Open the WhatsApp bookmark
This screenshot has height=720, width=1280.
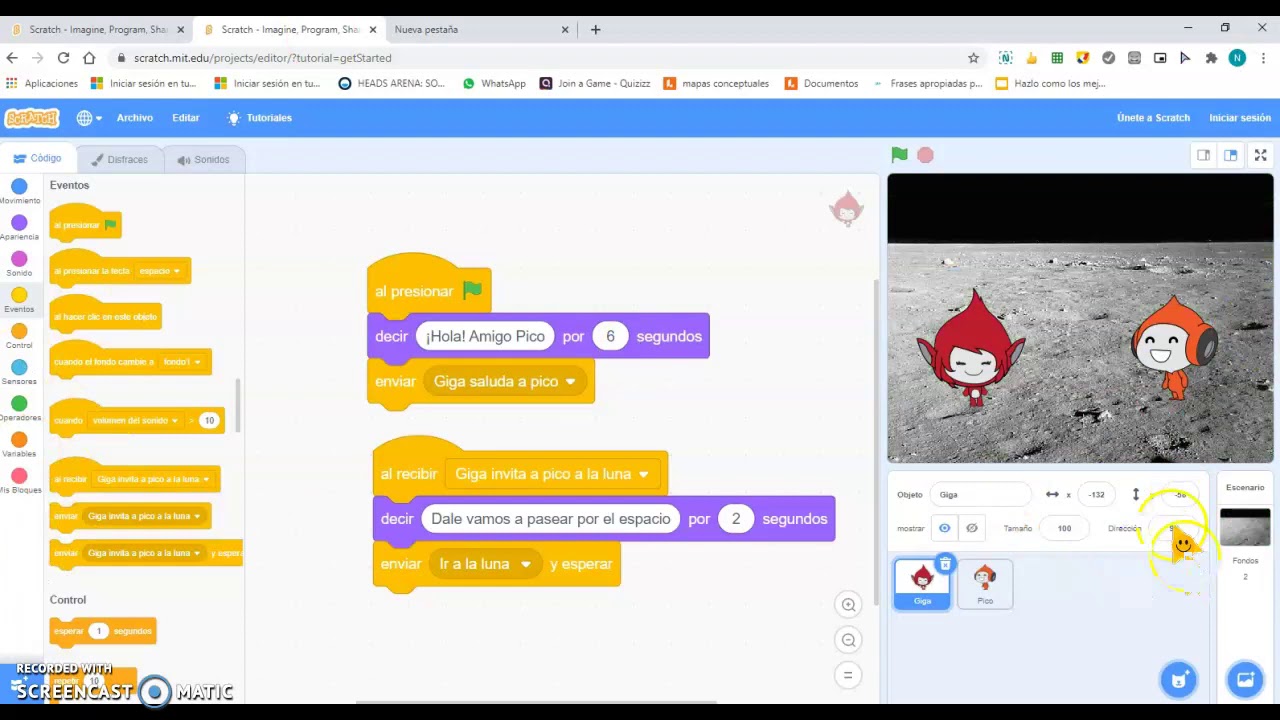pyautogui.click(x=494, y=84)
